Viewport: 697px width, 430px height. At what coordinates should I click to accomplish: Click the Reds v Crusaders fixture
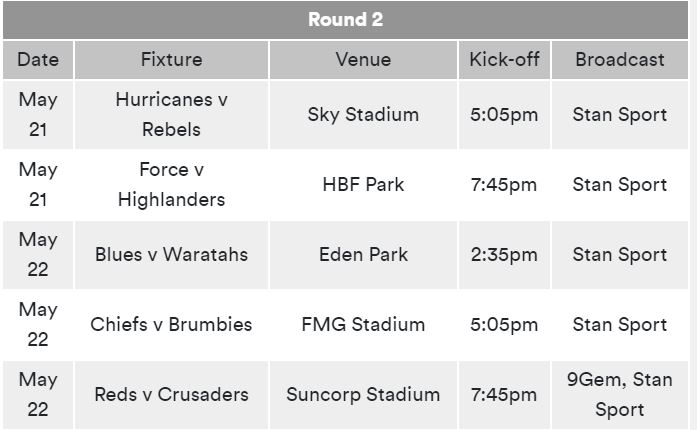(171, 395)
